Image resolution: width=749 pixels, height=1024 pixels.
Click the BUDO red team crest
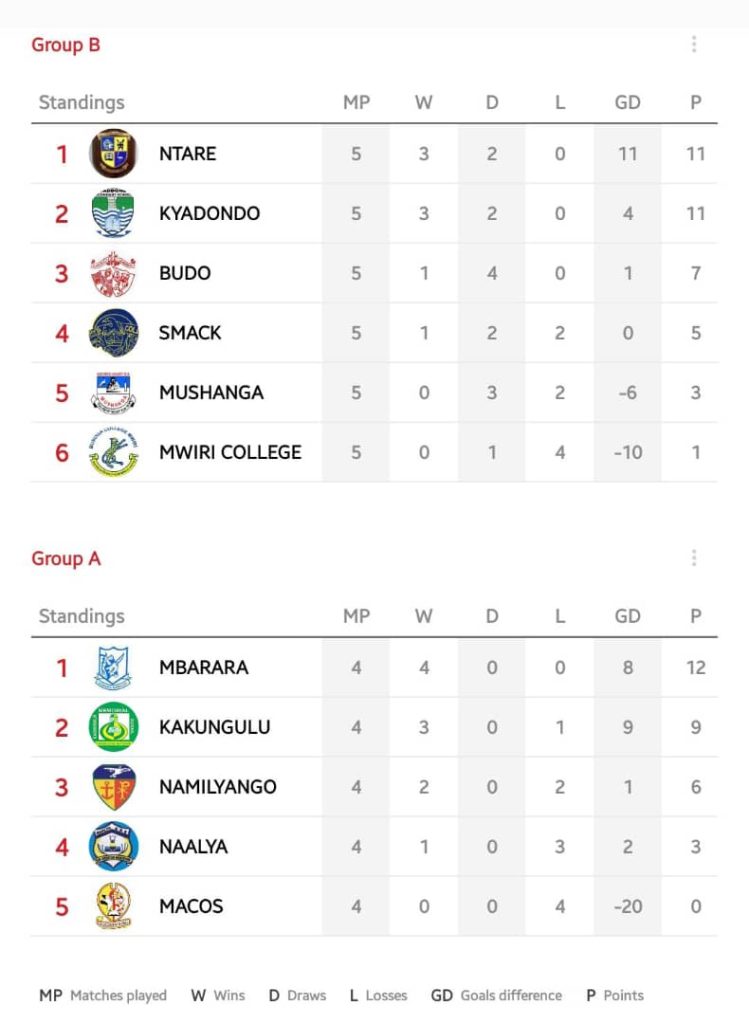tap(114, 273)
